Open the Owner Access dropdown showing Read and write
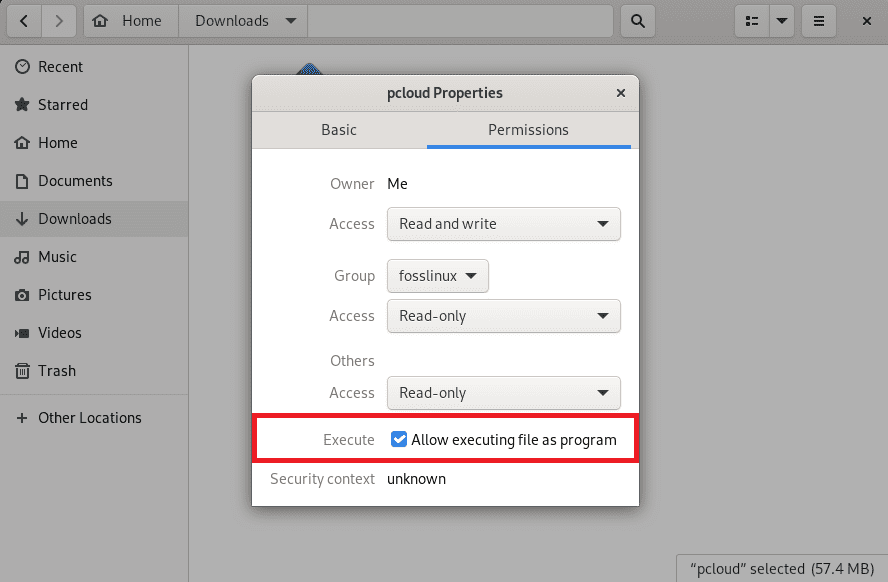Viewport: 888px width, 582px height. coord(503,224)
